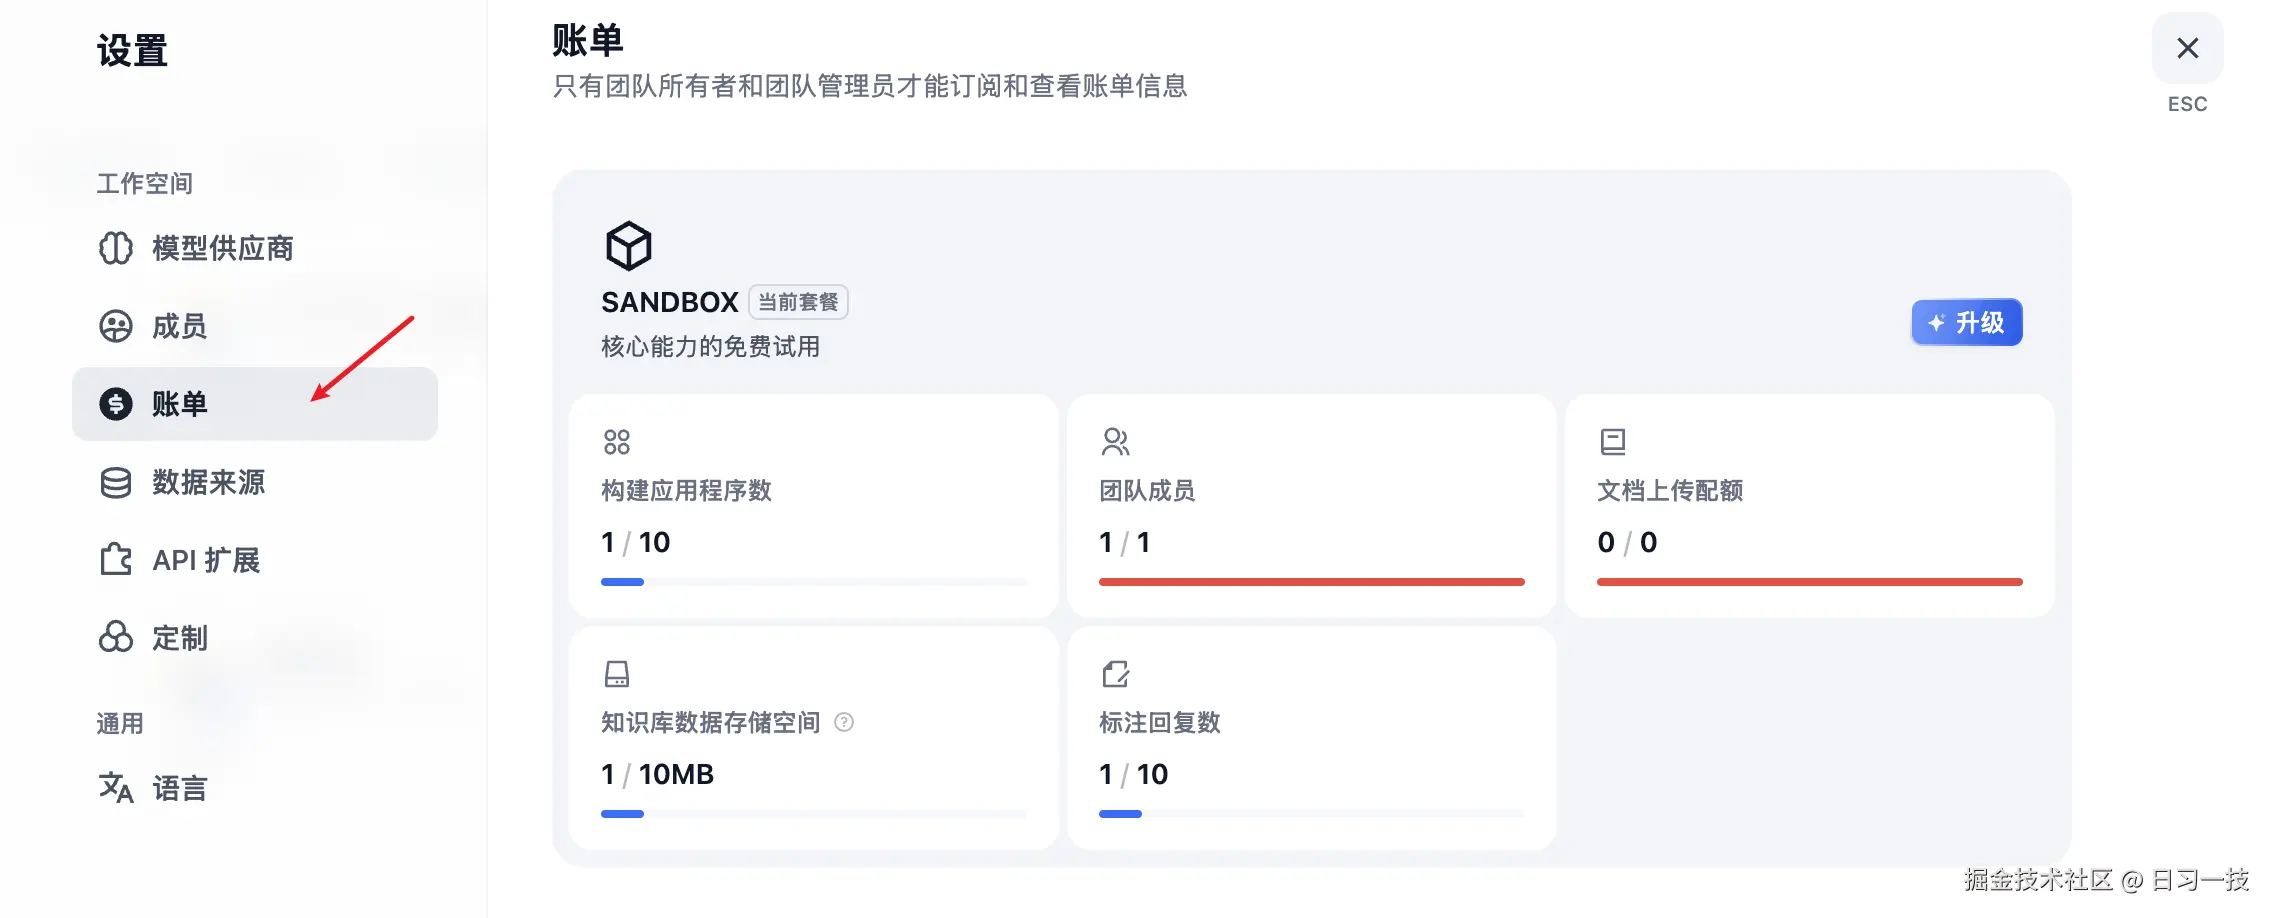Close the settings dialog with X
2274x918 pixels.
coord(2187,48)
